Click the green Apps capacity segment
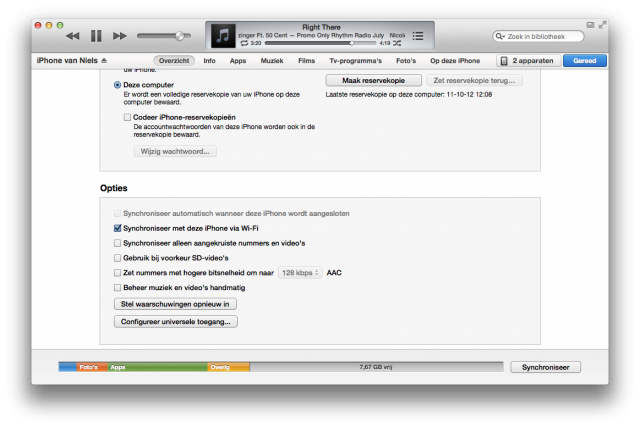 157,367
